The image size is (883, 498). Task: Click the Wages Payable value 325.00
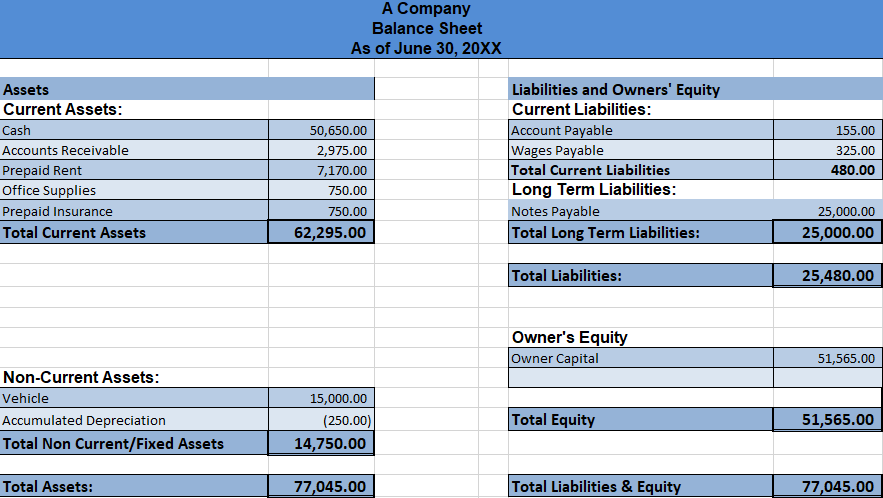click(x=827, y=150)
